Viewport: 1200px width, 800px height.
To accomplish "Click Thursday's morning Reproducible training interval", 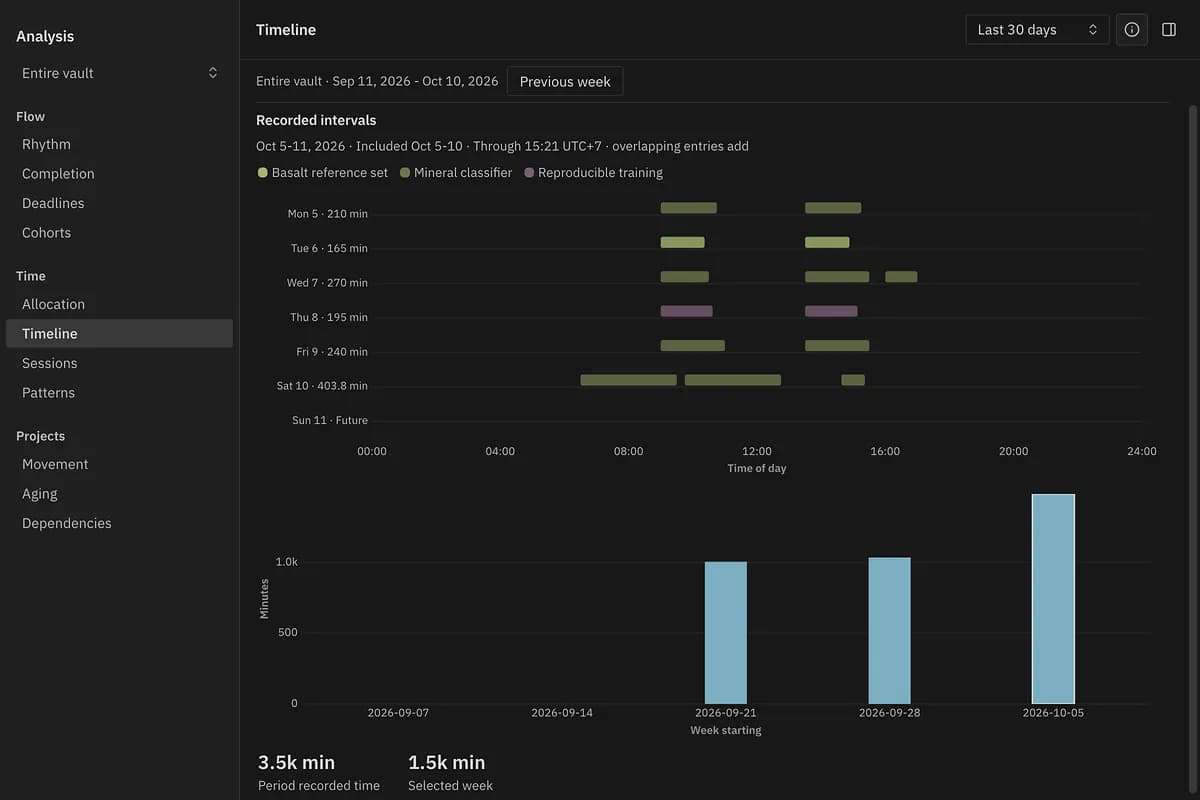I will (687, 311).
